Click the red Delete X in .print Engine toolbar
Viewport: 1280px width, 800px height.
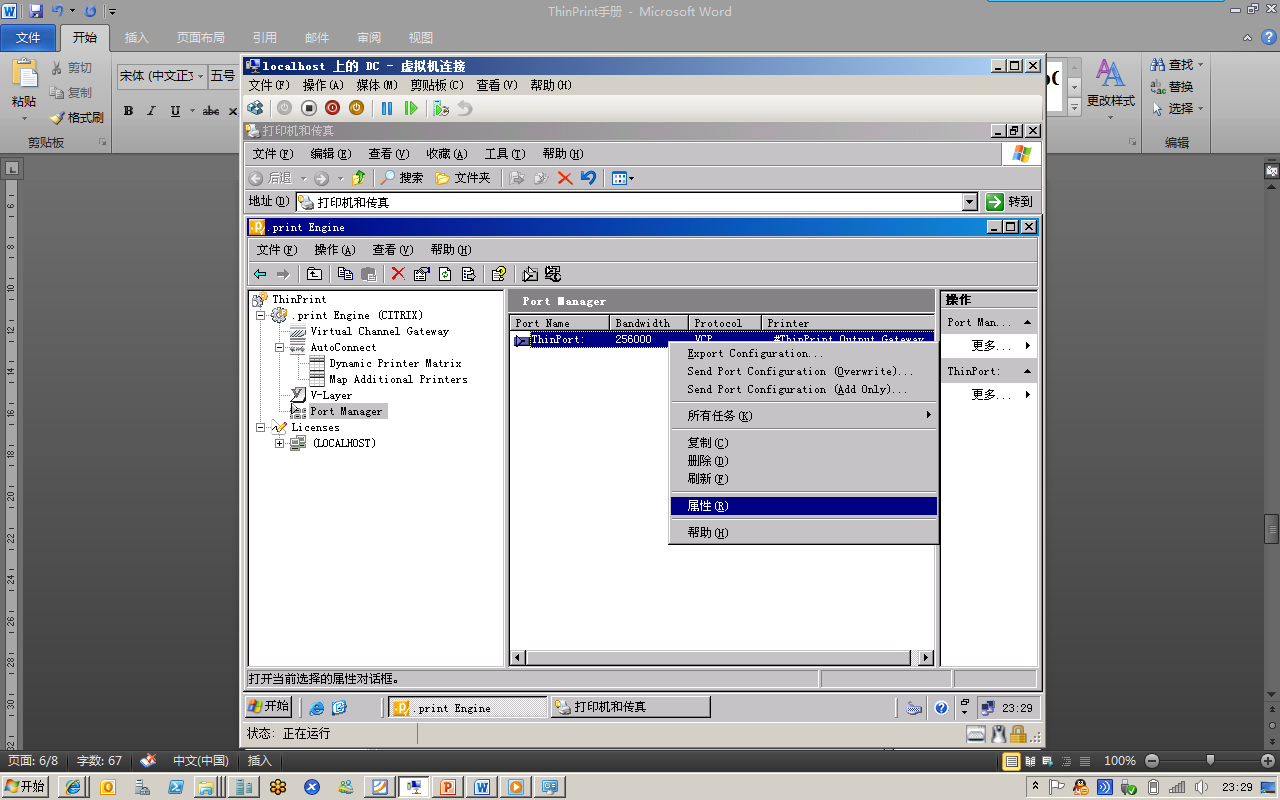pos(398,274)
